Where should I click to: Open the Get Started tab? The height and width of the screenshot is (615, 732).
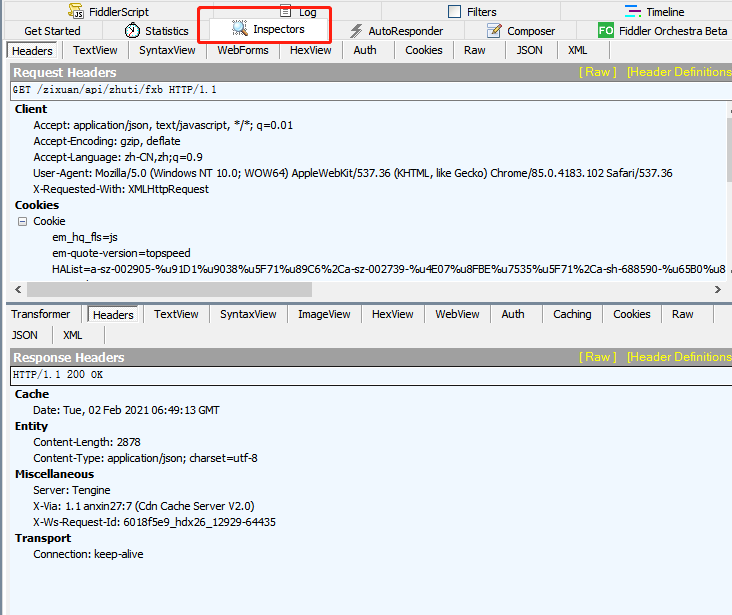(x=52, y=31)
